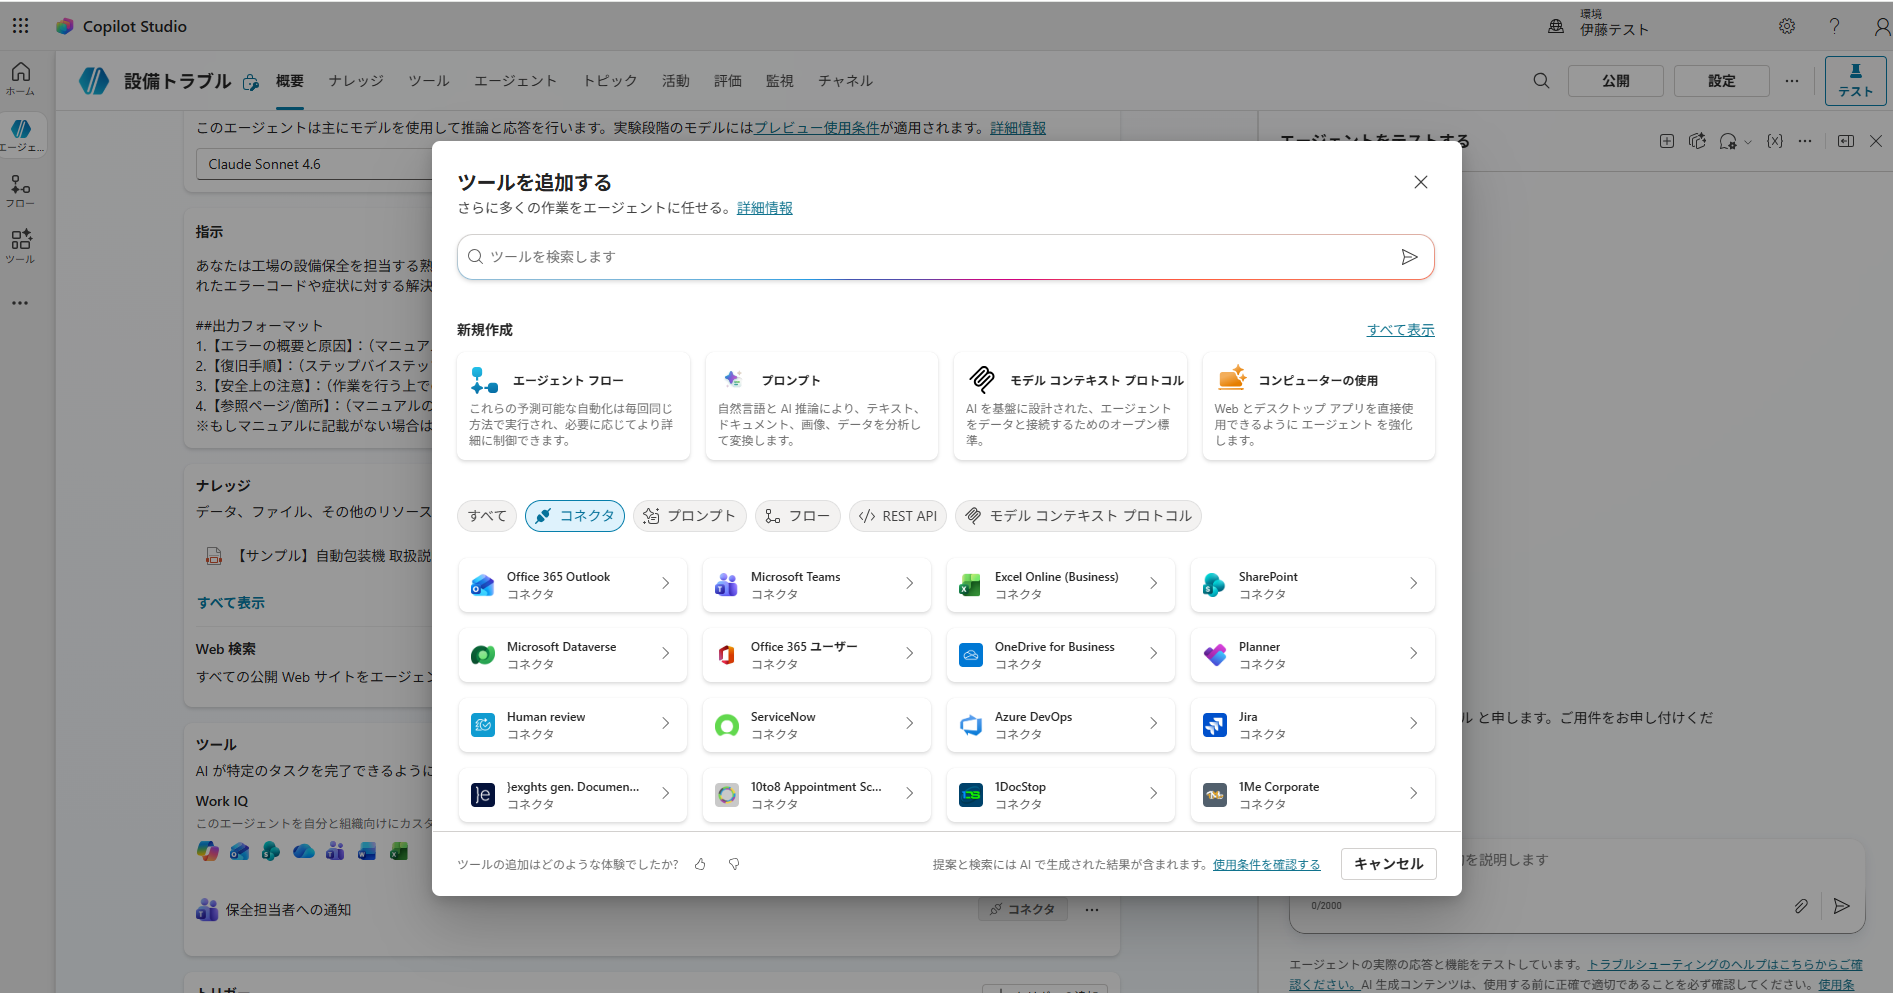Open the 使用条件を確認する link
The image size is (1893, 993).
click(1266, 865)
